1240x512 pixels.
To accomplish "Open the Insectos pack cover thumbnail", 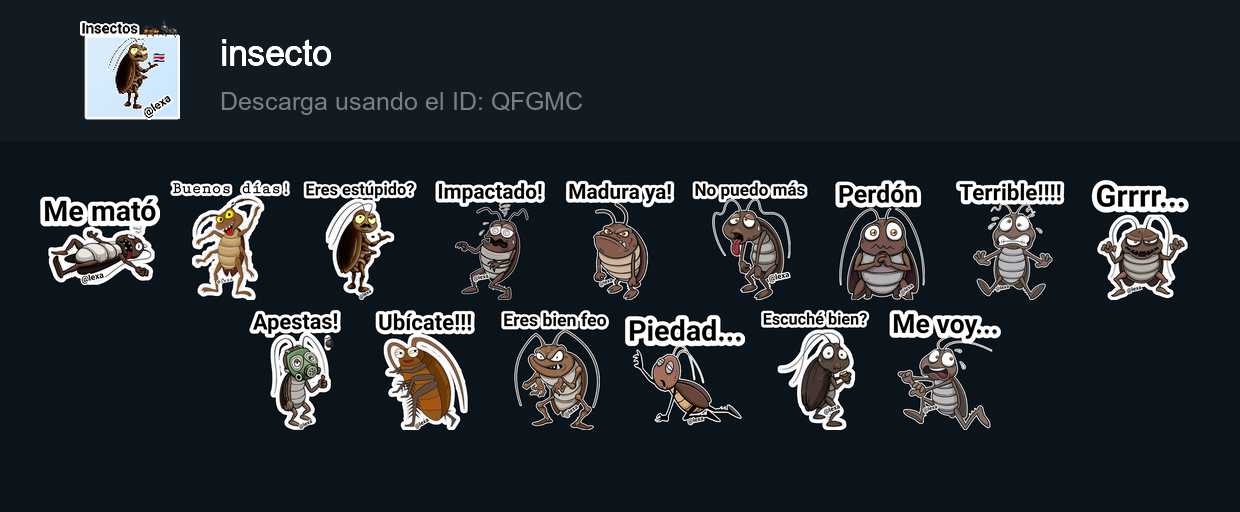I will (x=132, y=70).
